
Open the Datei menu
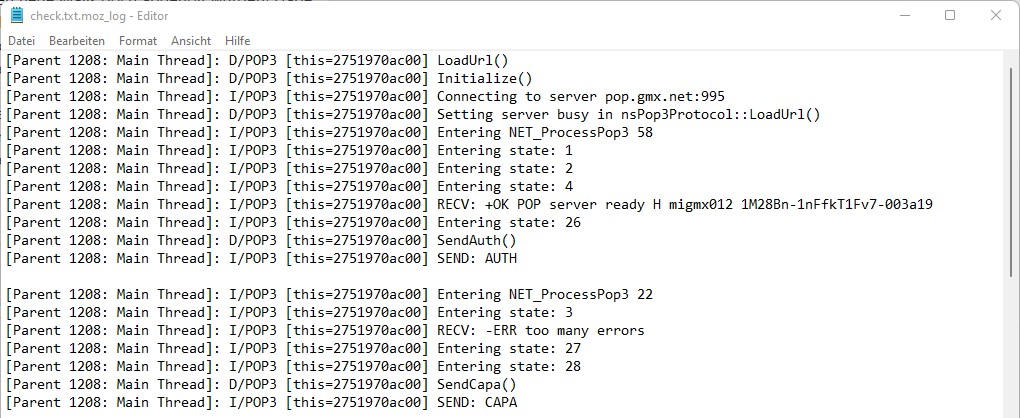pyautogui.click(x=21, y=41)
